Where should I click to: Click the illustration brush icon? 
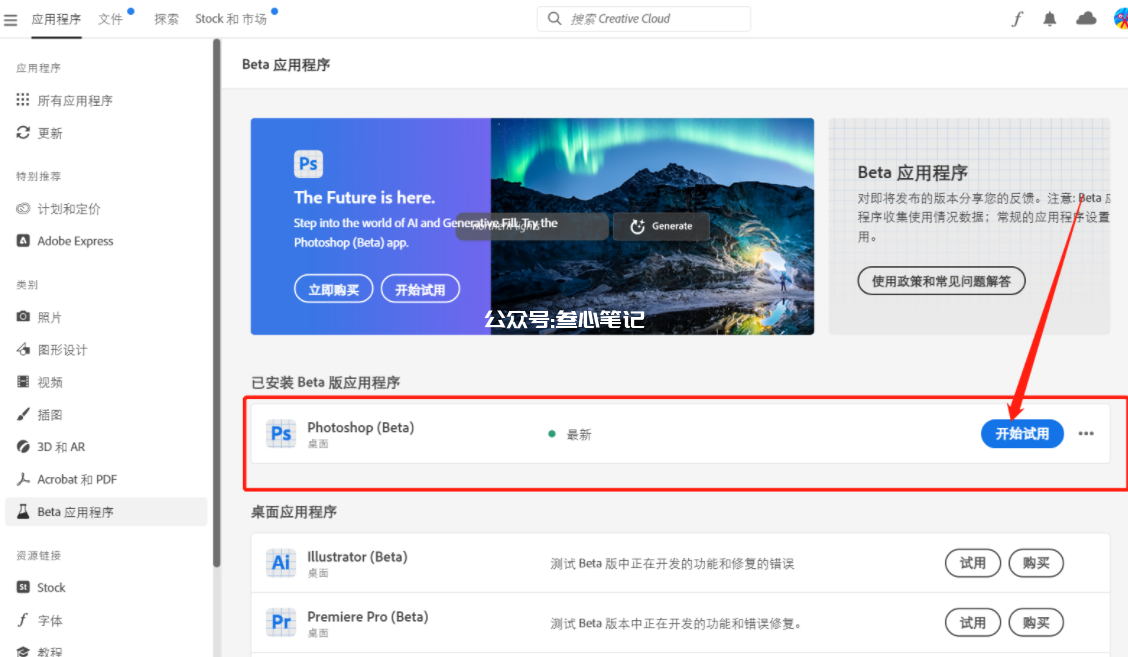pos(23,414)
